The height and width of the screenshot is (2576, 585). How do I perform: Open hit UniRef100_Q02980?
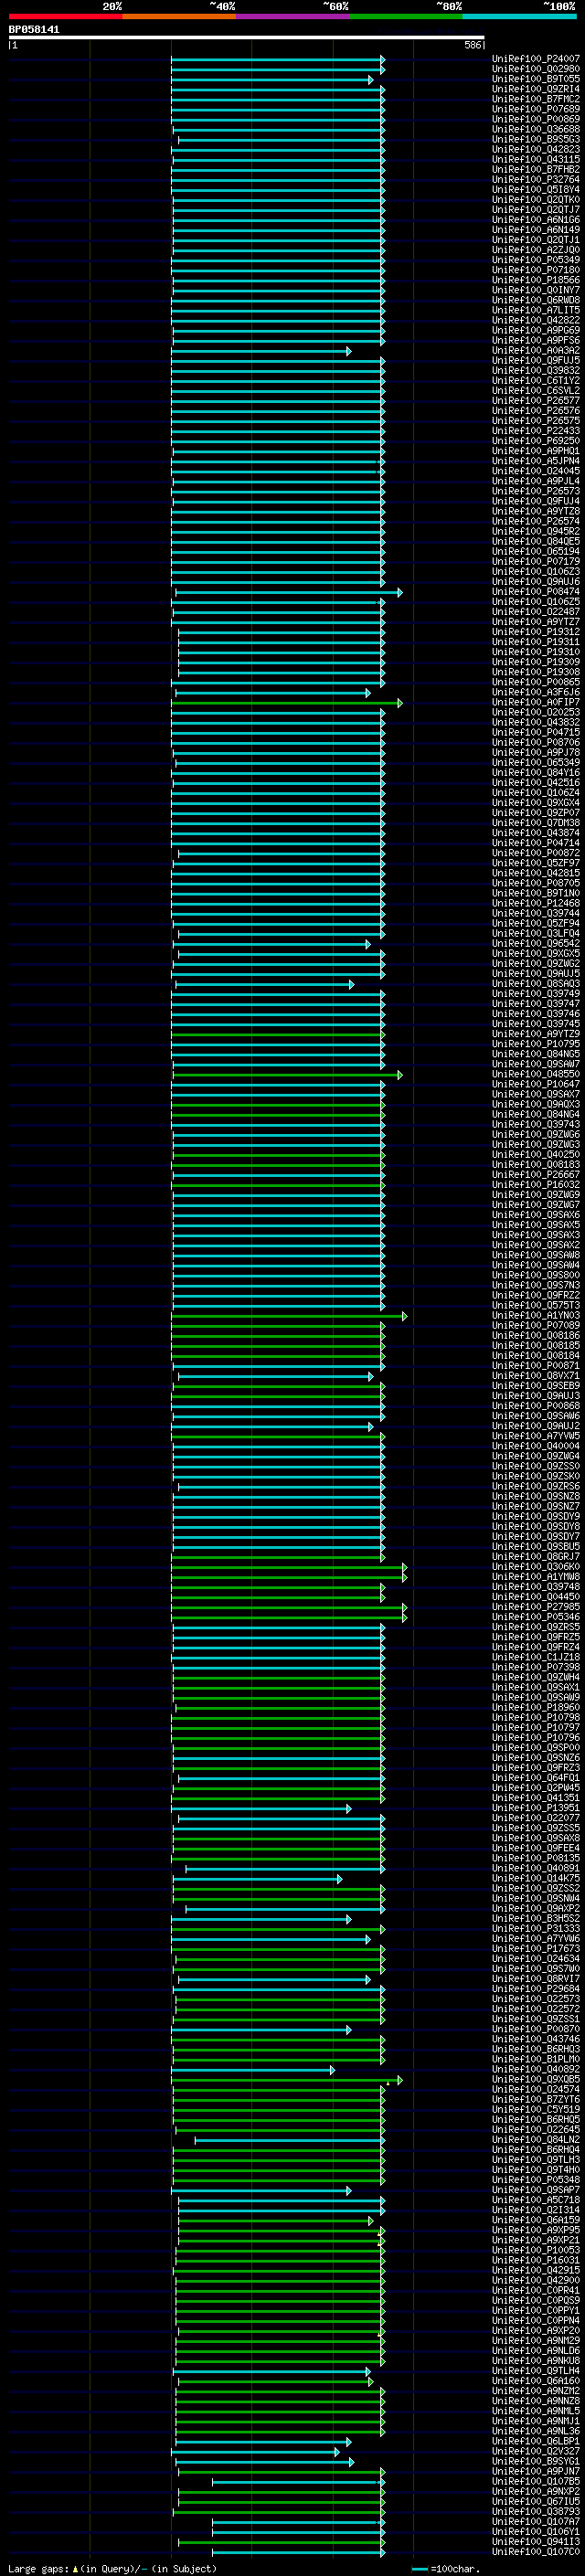pos(536,69)
